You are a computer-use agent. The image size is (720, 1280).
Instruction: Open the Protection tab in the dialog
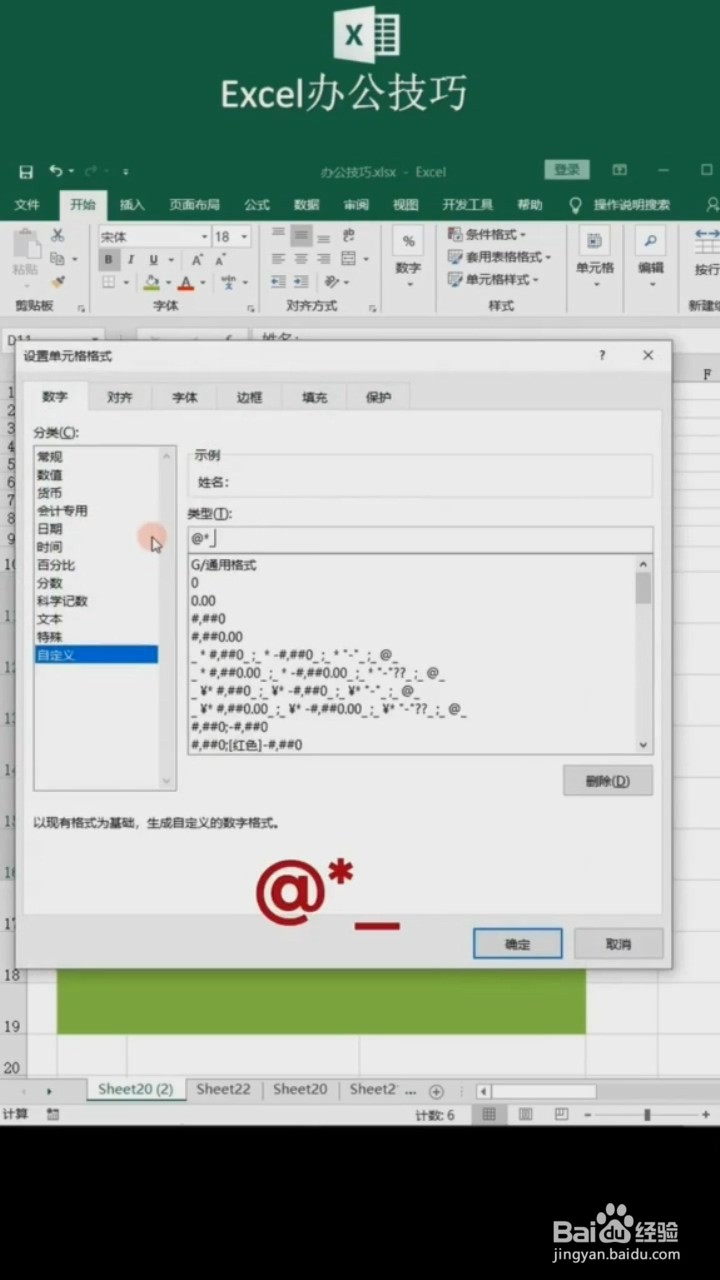click(x=379, y=397)
